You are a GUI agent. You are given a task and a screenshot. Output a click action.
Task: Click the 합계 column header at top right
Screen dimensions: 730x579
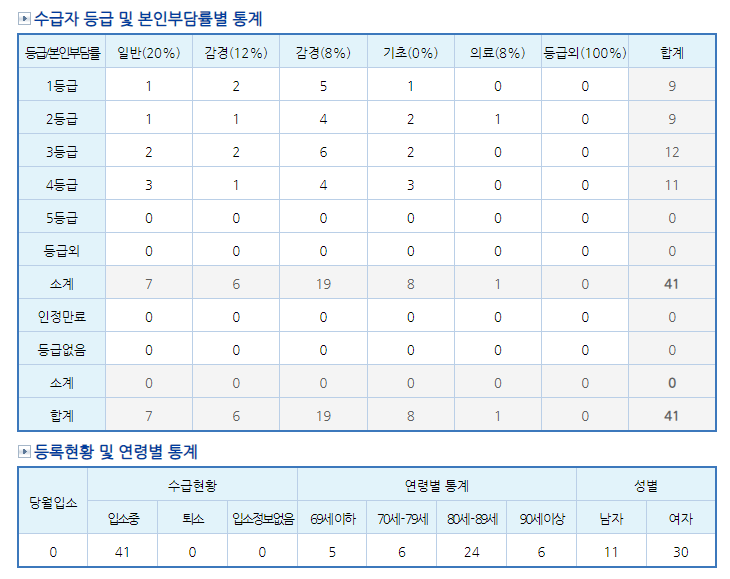tap(672, 53)
